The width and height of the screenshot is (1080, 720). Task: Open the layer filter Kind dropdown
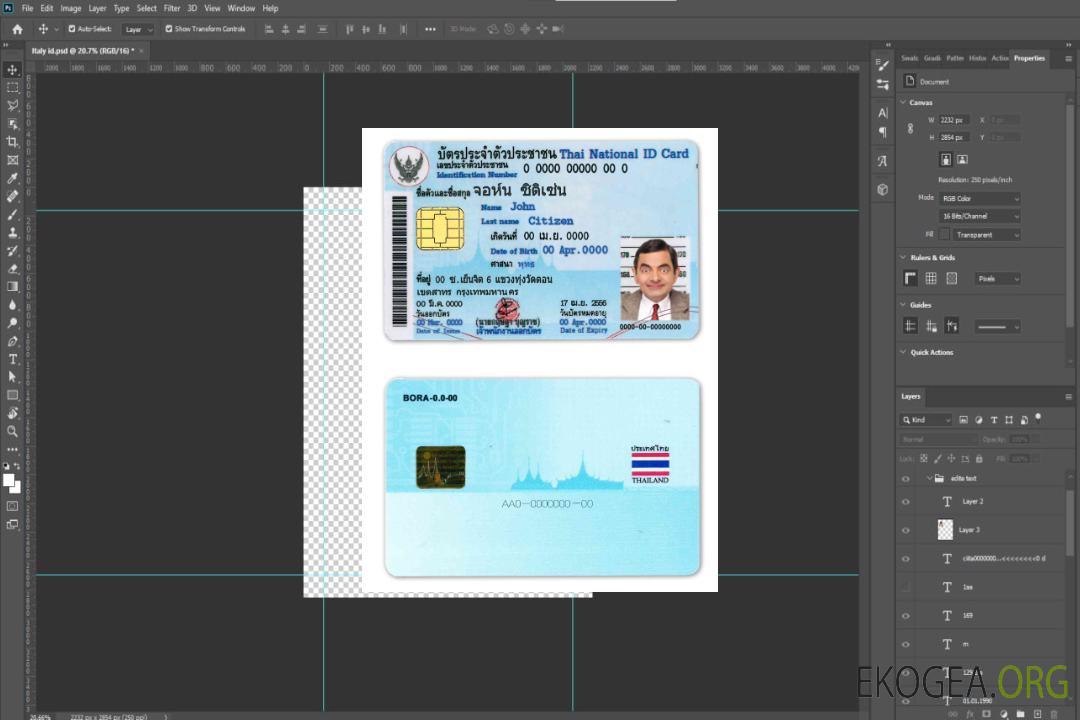click(926, 420)
